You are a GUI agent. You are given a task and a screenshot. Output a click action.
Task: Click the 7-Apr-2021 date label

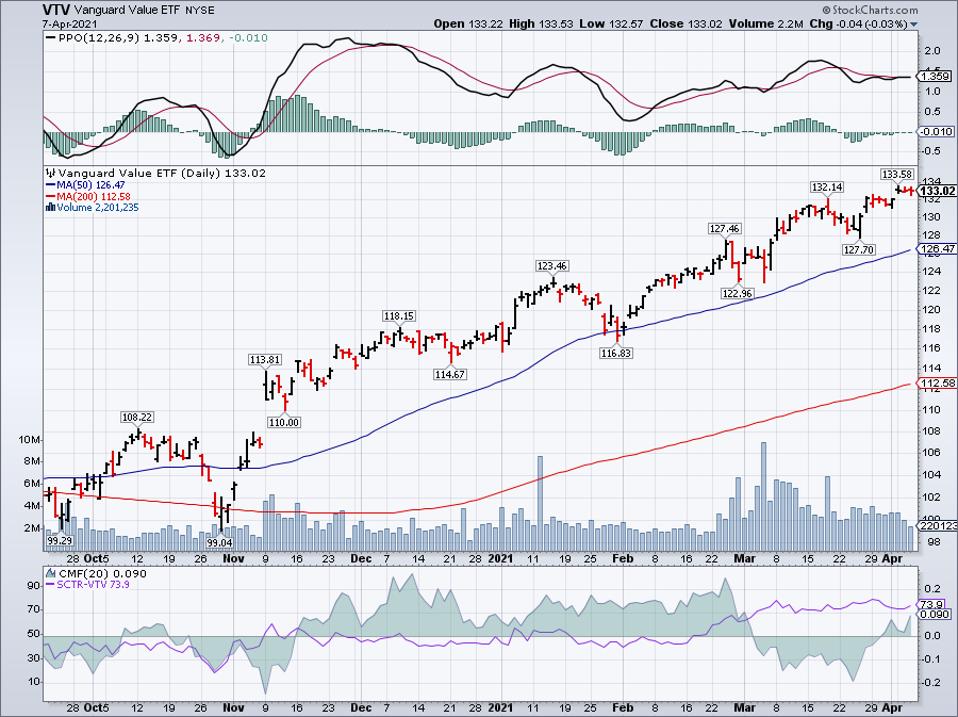tap(68, 24)
